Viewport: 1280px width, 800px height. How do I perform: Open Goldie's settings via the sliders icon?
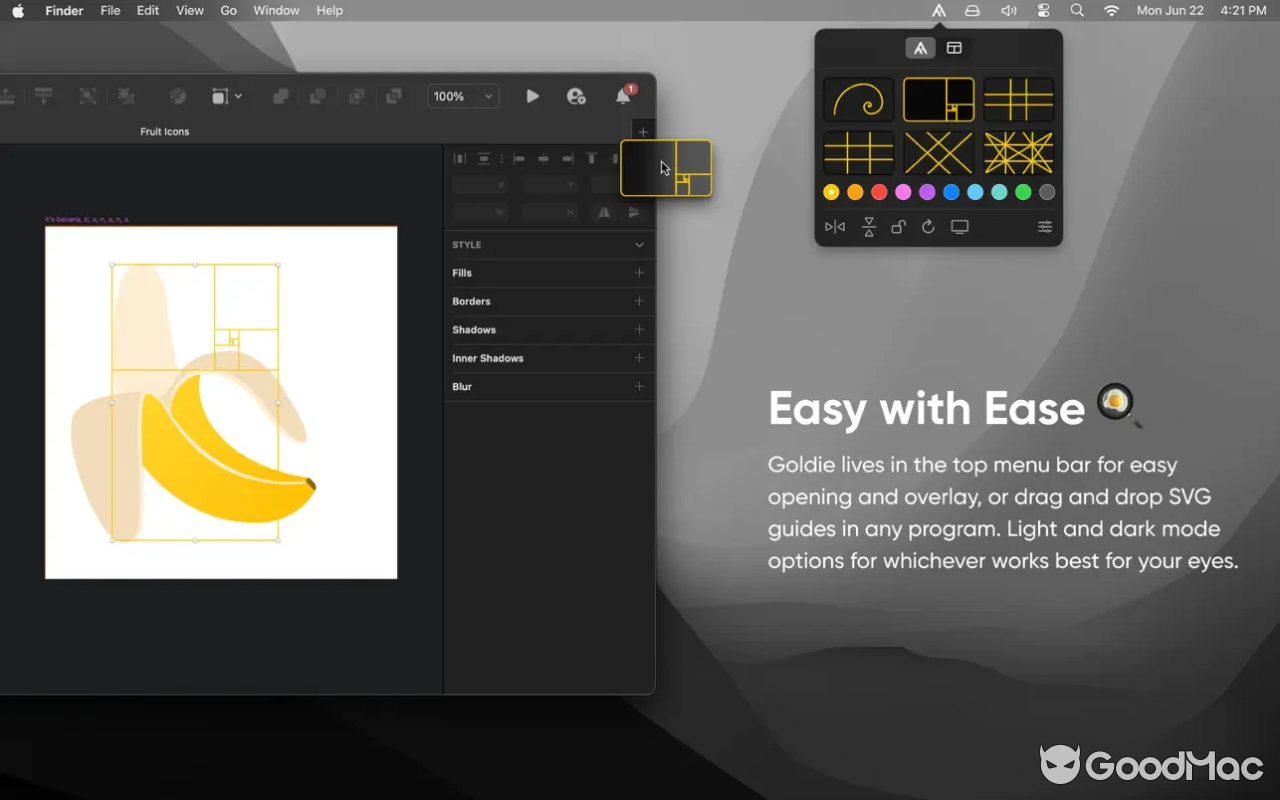(x=1044, y=227)
